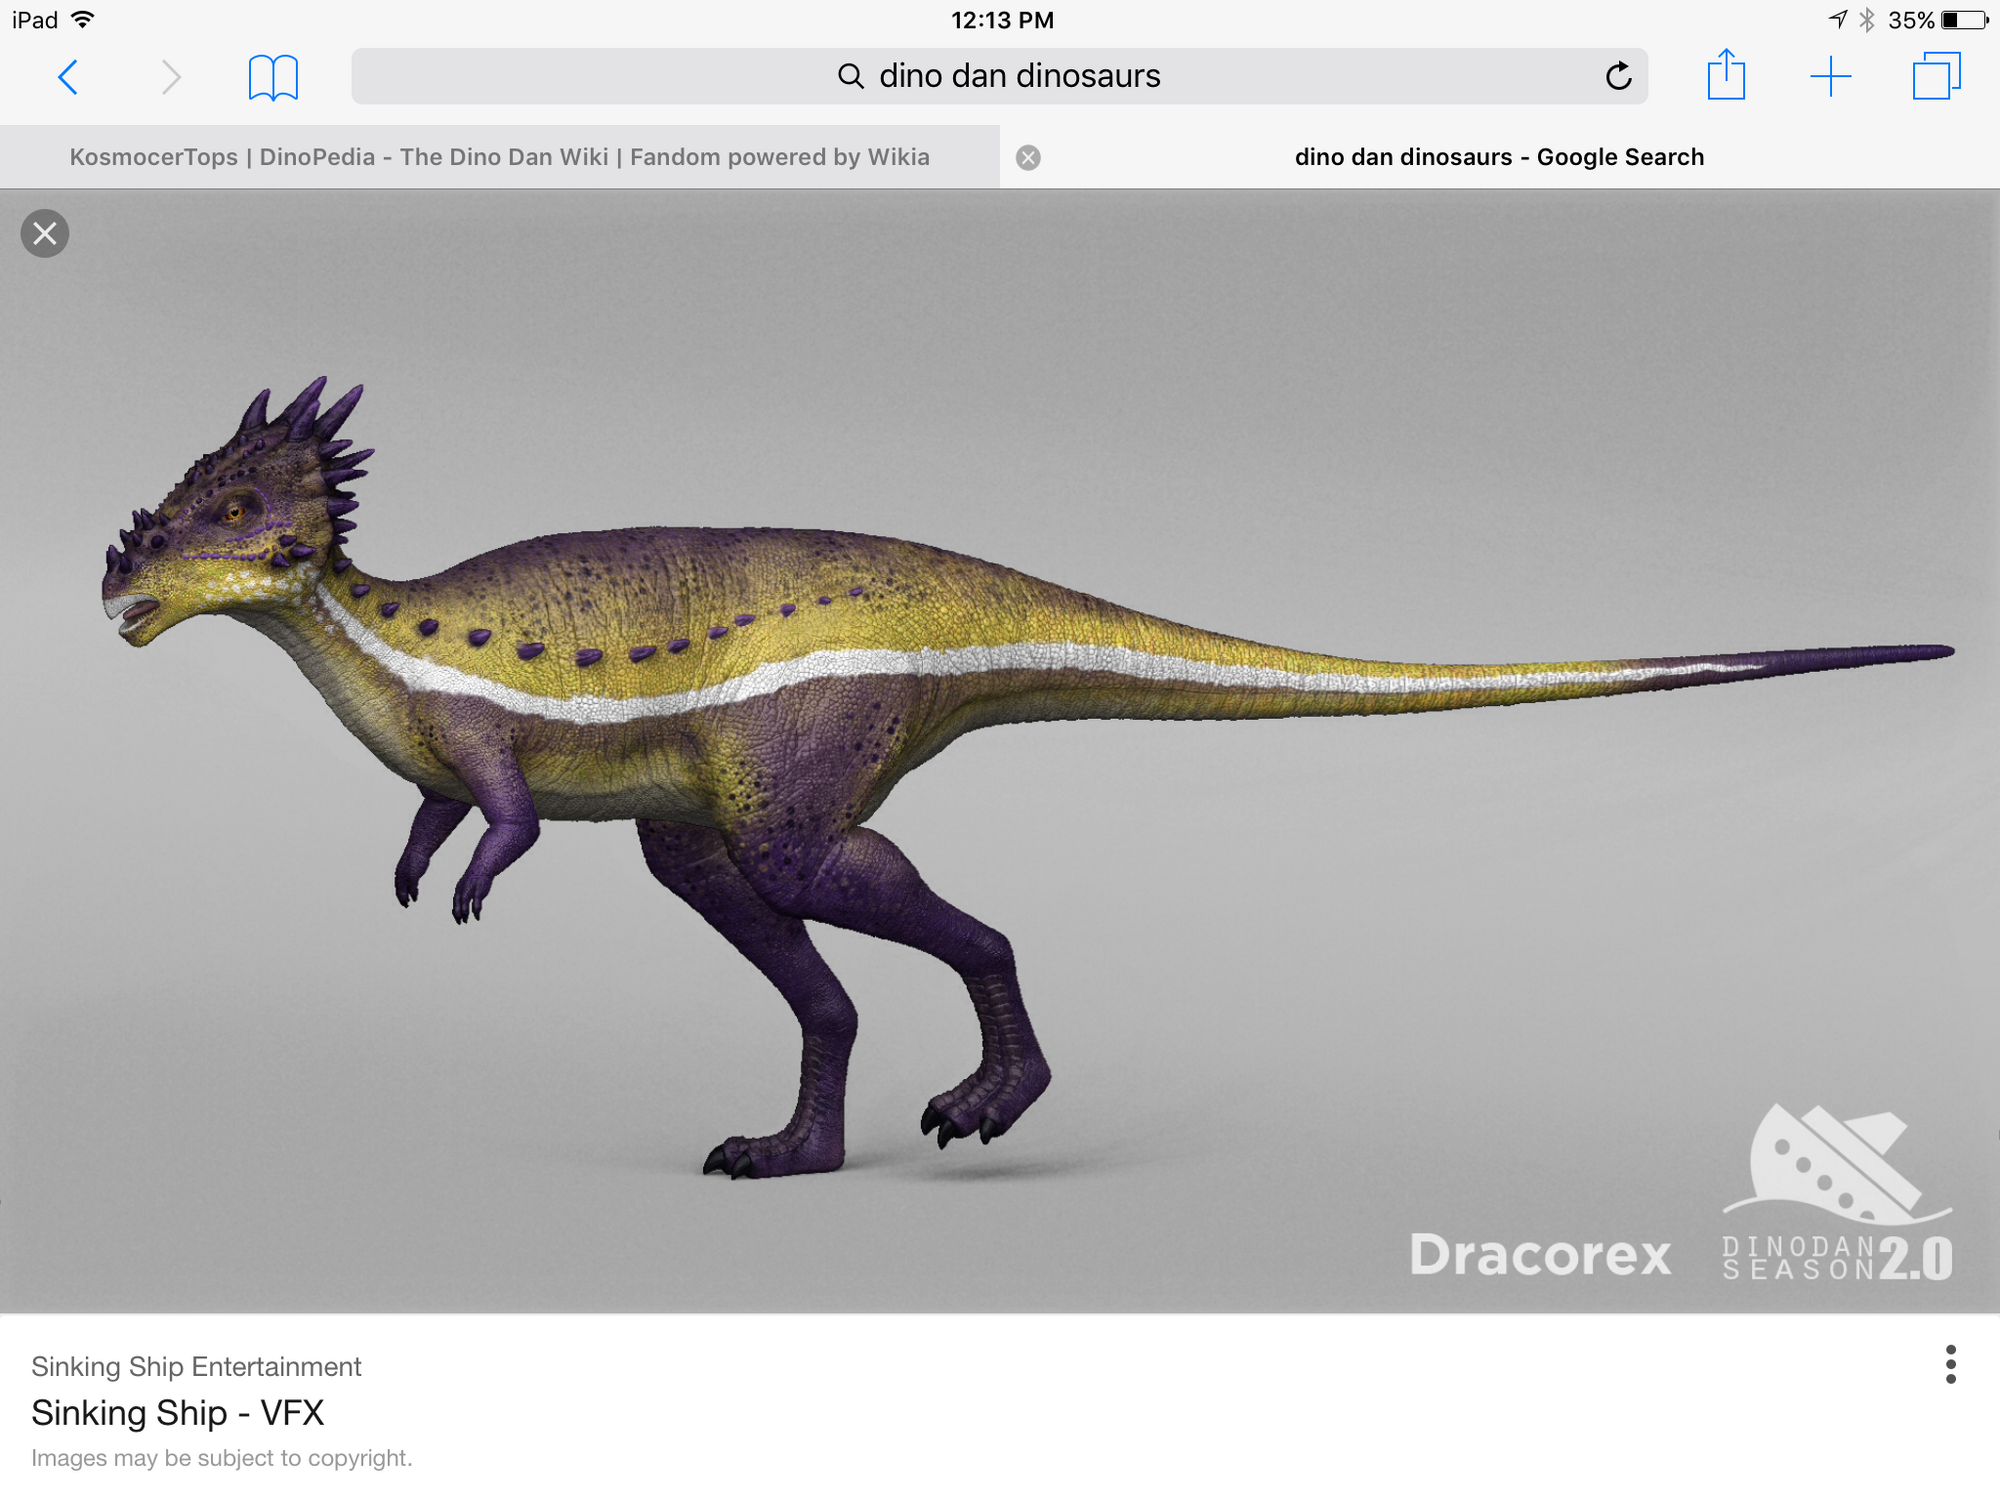Tap the Dracorex dinosaur image

point(1000,751)
